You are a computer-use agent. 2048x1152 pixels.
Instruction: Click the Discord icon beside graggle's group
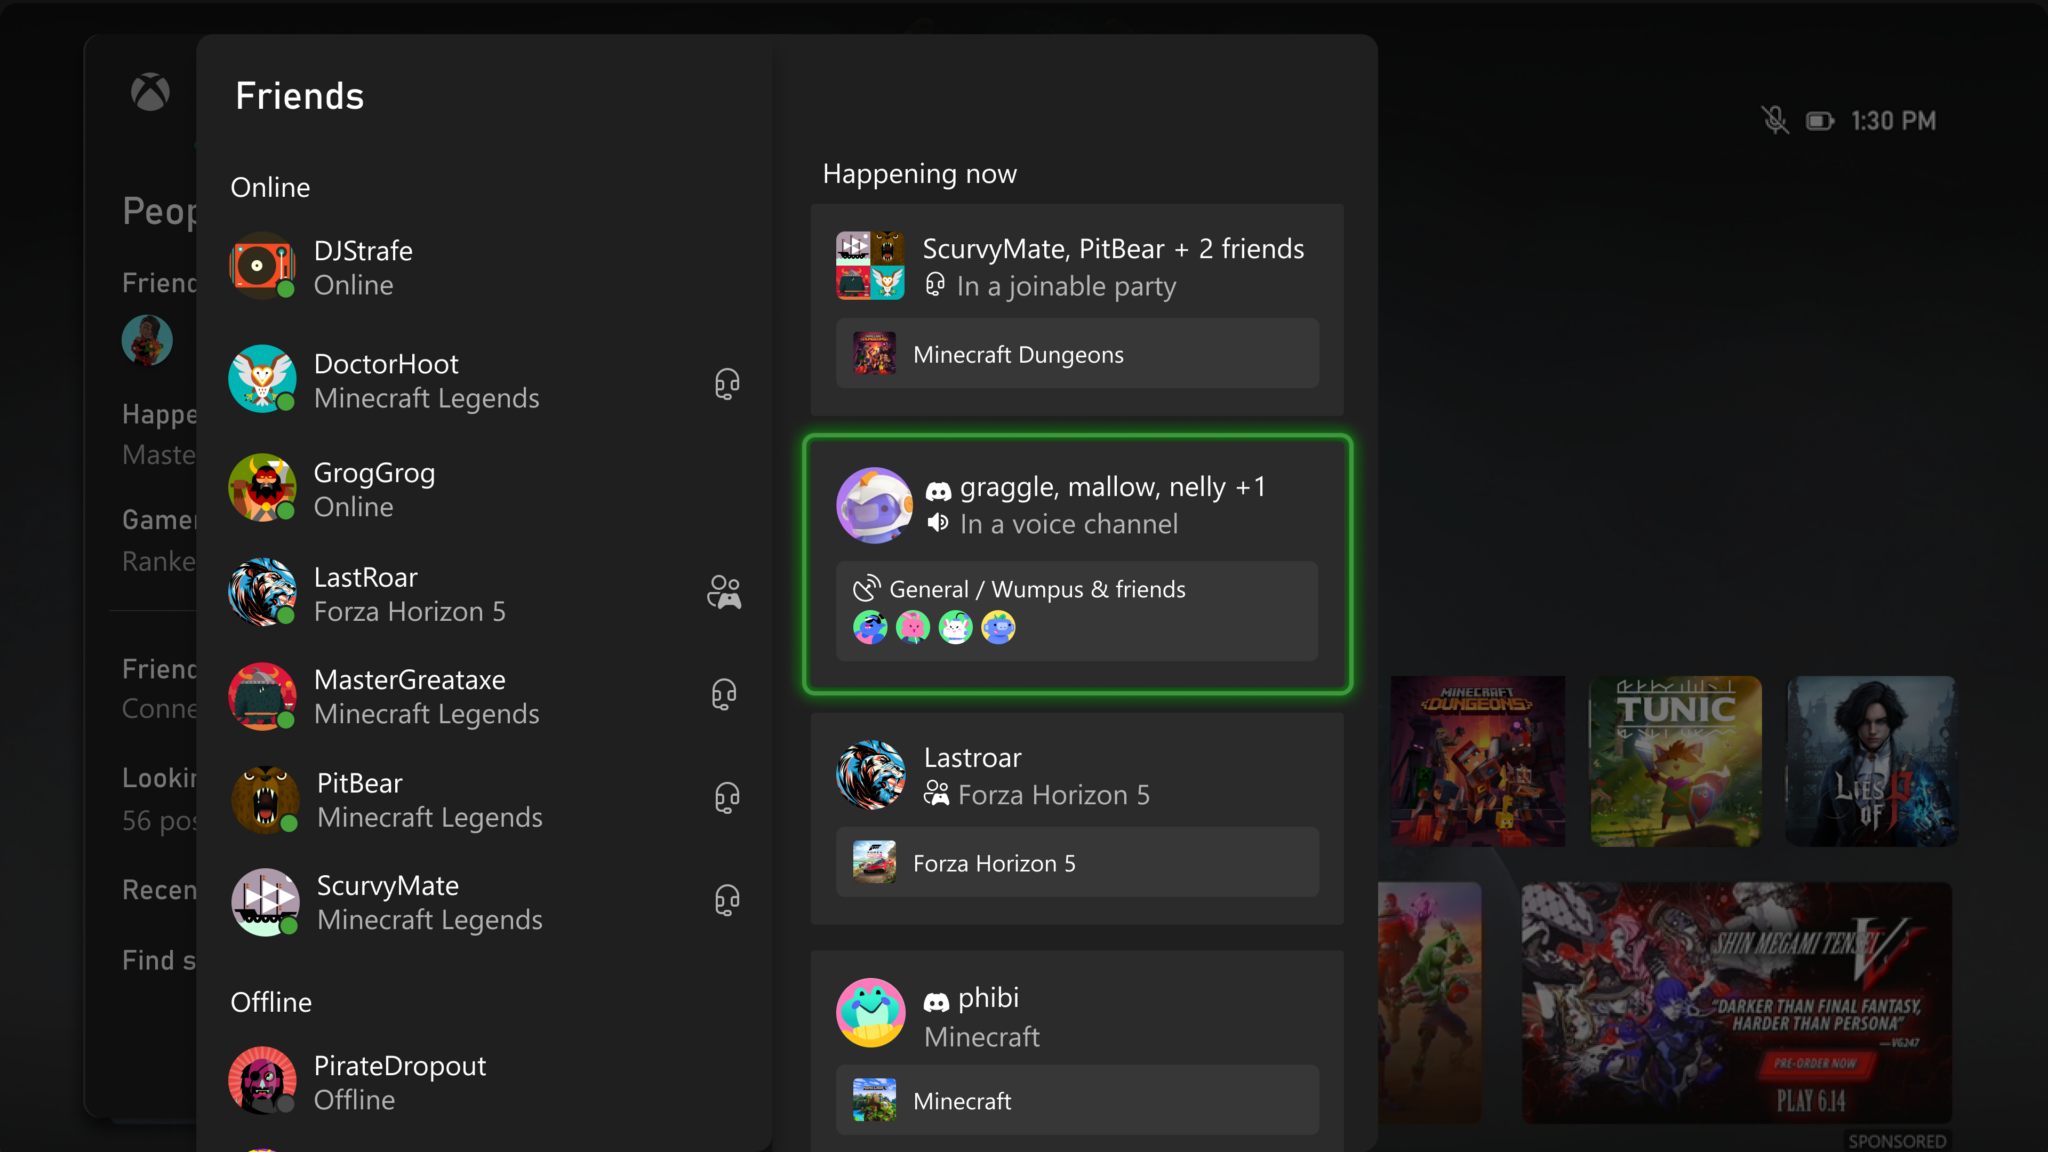[x=938, y=488]
